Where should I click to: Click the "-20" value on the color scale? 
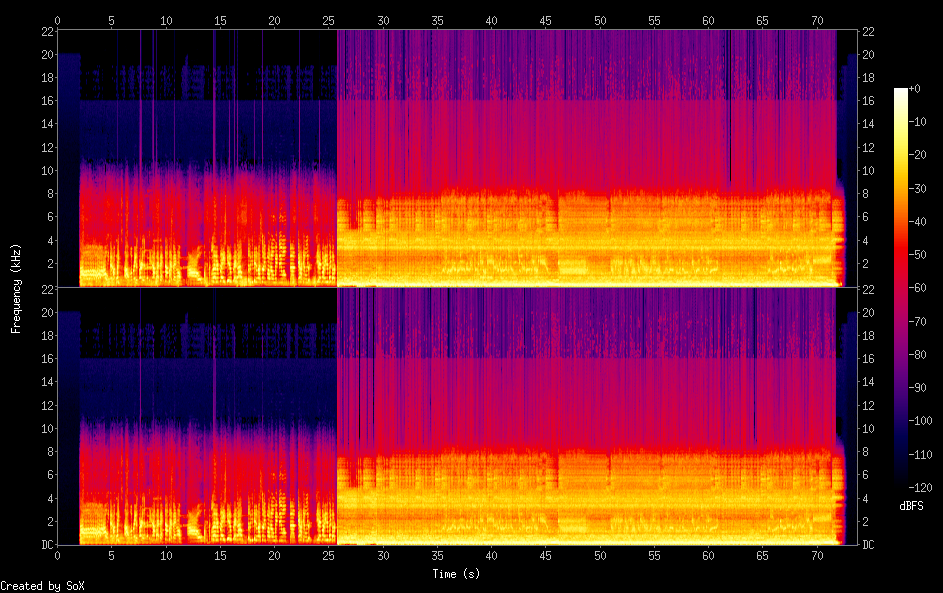click(x=918, y=155)
